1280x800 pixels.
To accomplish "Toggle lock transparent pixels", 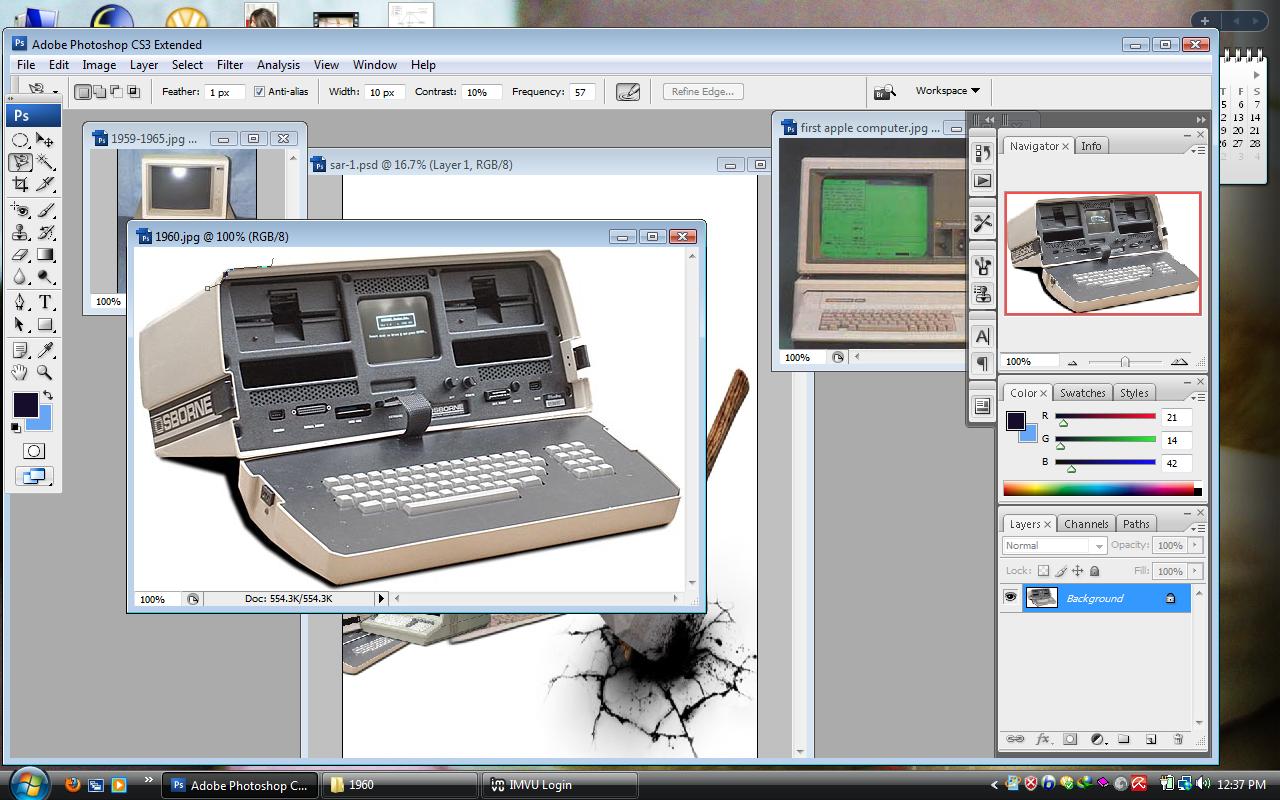I will click(1043, 571).
